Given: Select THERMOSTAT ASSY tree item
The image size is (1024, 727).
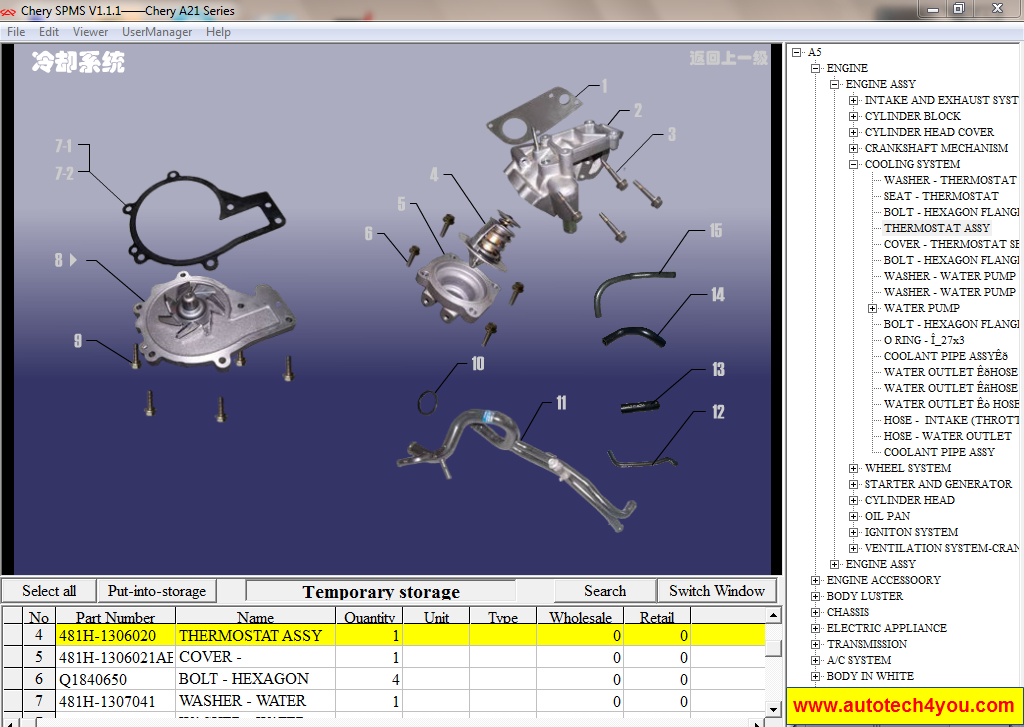Looking at the screenshot, I should [x=936, y=228].
